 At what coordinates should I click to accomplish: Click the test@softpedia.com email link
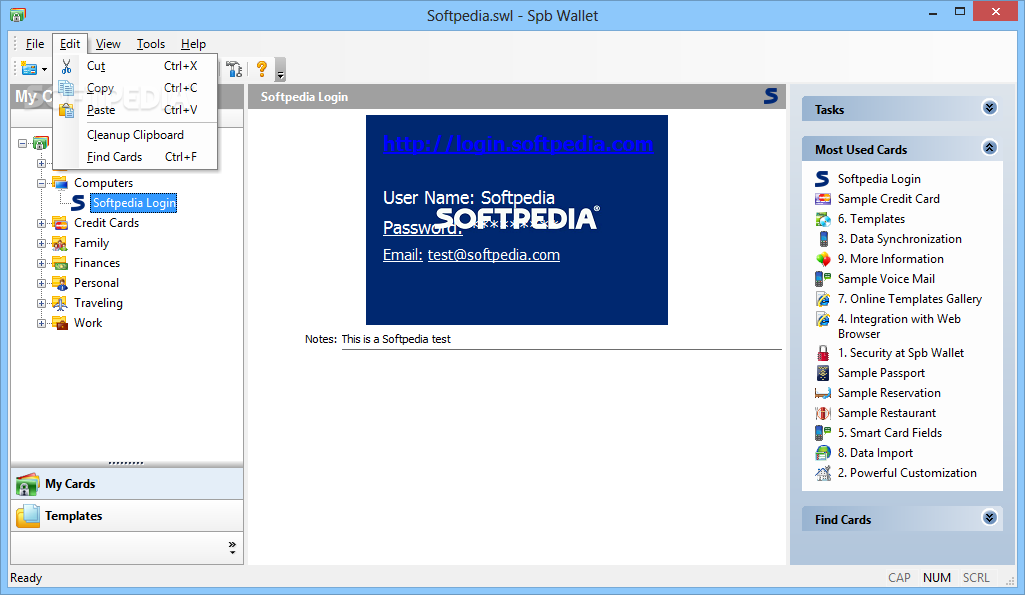tap(494, 255)
